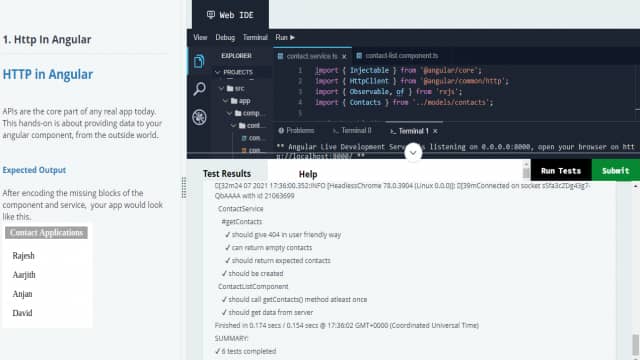Viewport: 640px width, 360px height.
Task: Click 'should give 404 in user friendly way'
Action: [283, 235]
